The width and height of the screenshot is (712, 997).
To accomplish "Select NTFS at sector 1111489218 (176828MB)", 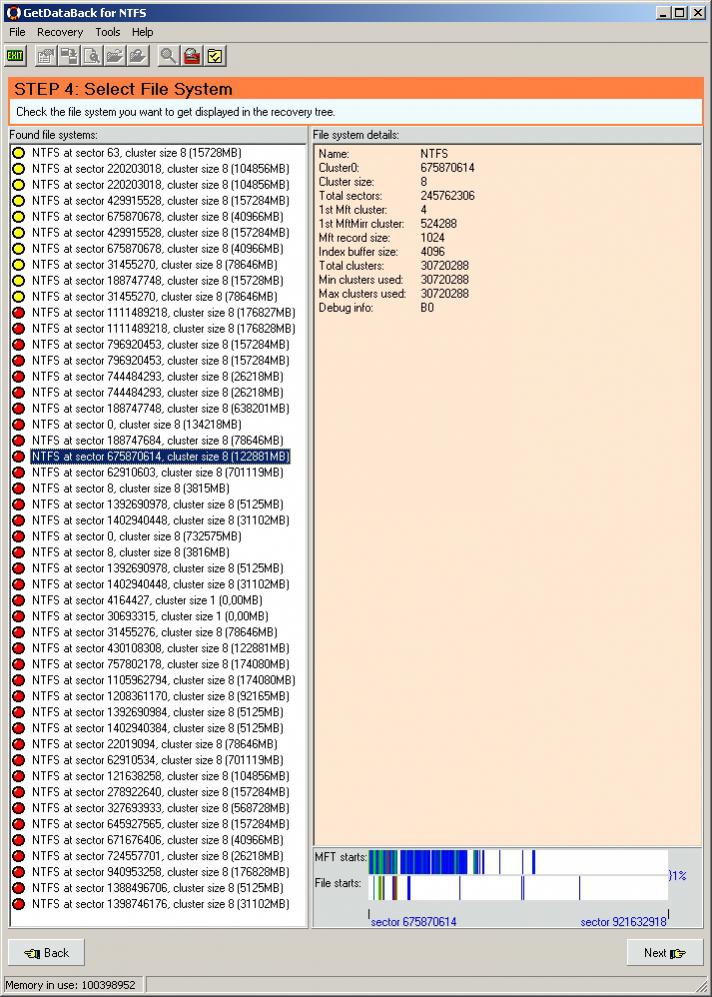I will 163,329.
